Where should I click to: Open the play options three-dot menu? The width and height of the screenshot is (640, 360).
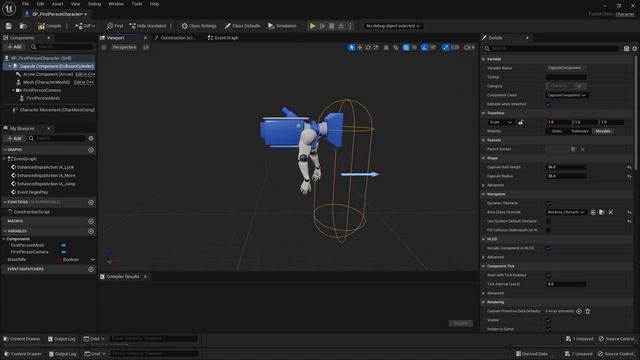[x=350, y=26]
